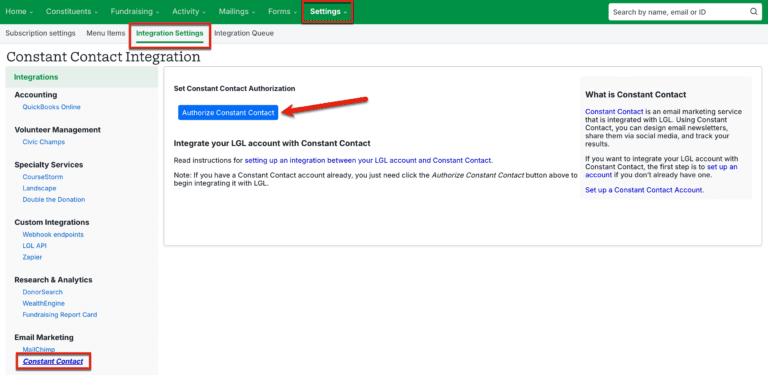Open Fundraising Report Card link
The image size is (768, 375).
60,315
